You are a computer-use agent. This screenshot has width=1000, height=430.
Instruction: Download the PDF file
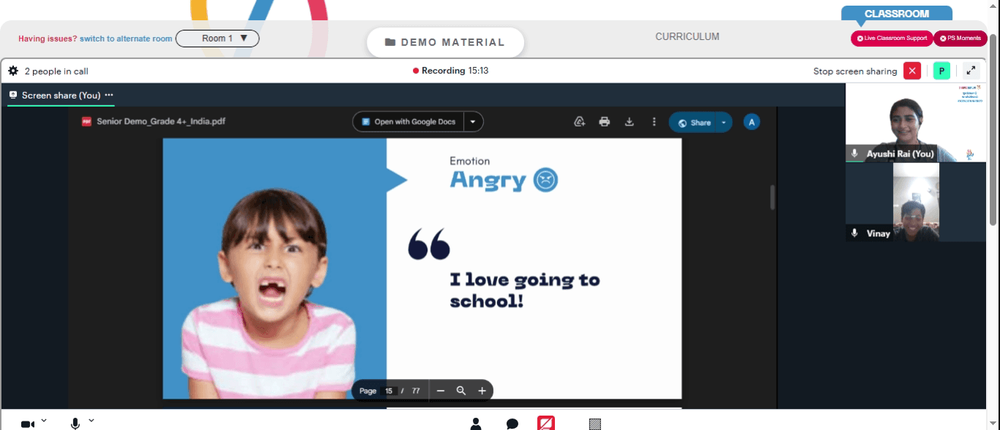coord(629,122)
